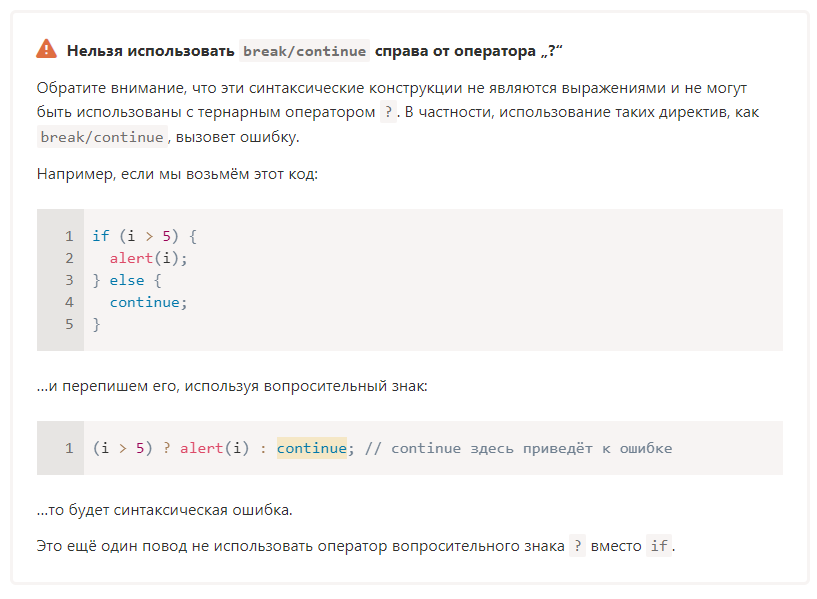Click the text 'Например, если мы возьмём этот код:'

[177, 174]
